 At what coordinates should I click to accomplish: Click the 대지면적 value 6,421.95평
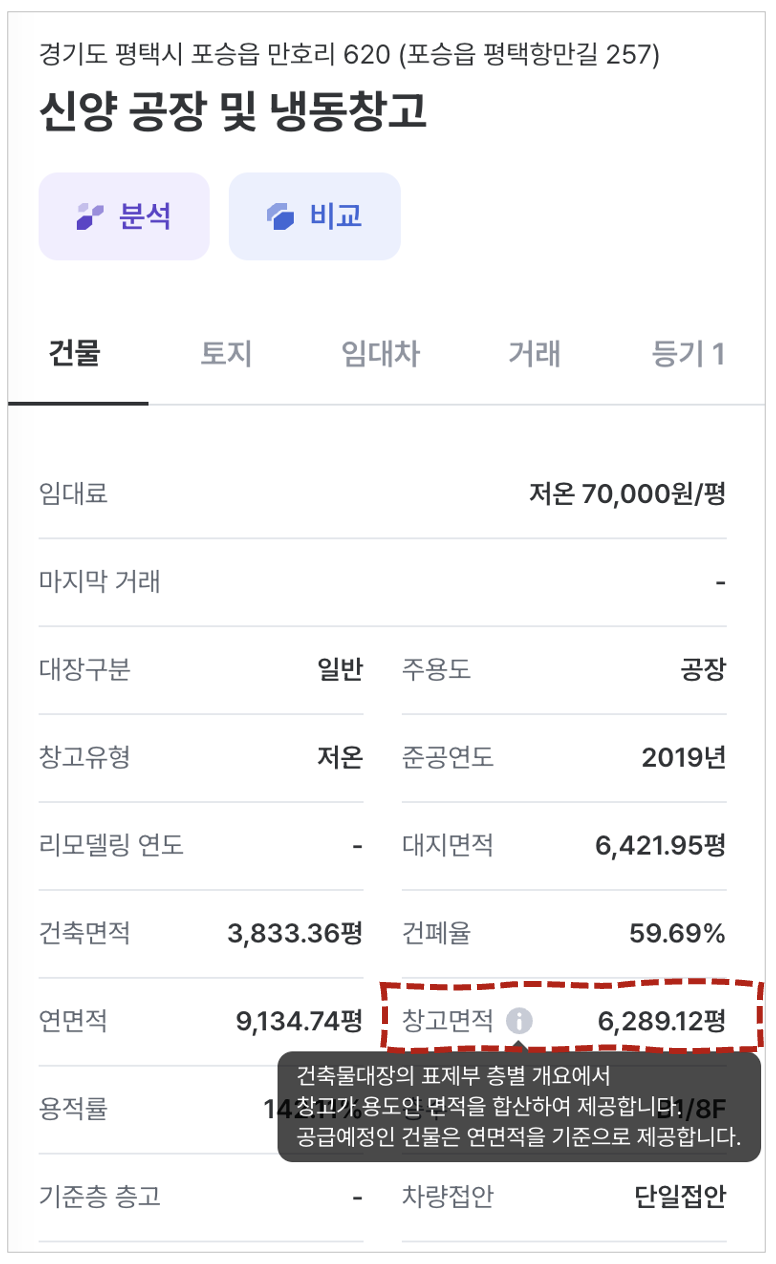[660, 845]
